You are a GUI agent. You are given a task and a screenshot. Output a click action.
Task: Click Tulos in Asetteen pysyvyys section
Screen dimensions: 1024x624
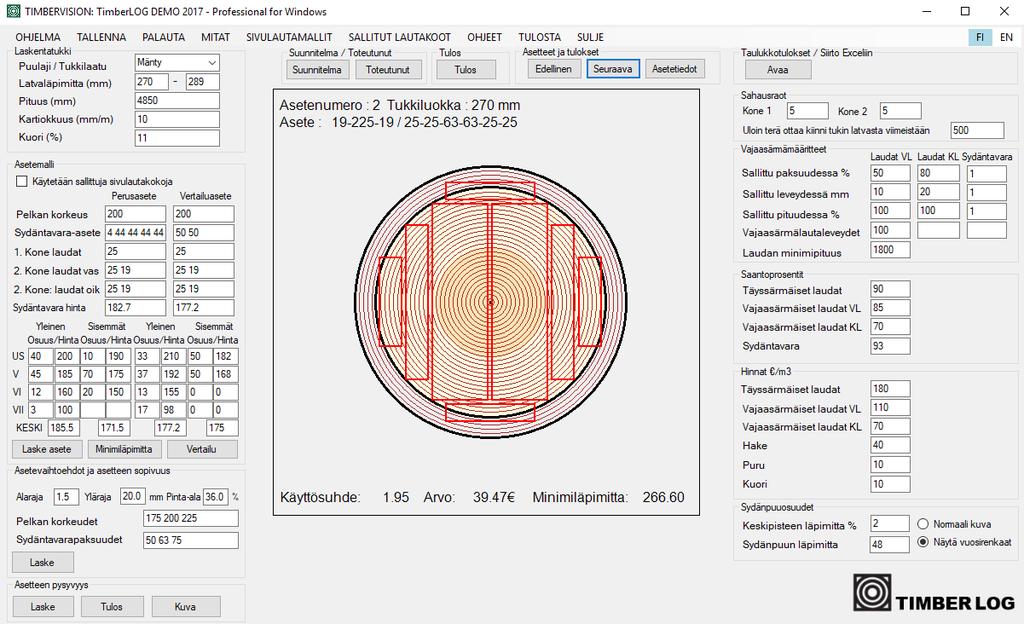pyautogui.click(x=112, y=607)
